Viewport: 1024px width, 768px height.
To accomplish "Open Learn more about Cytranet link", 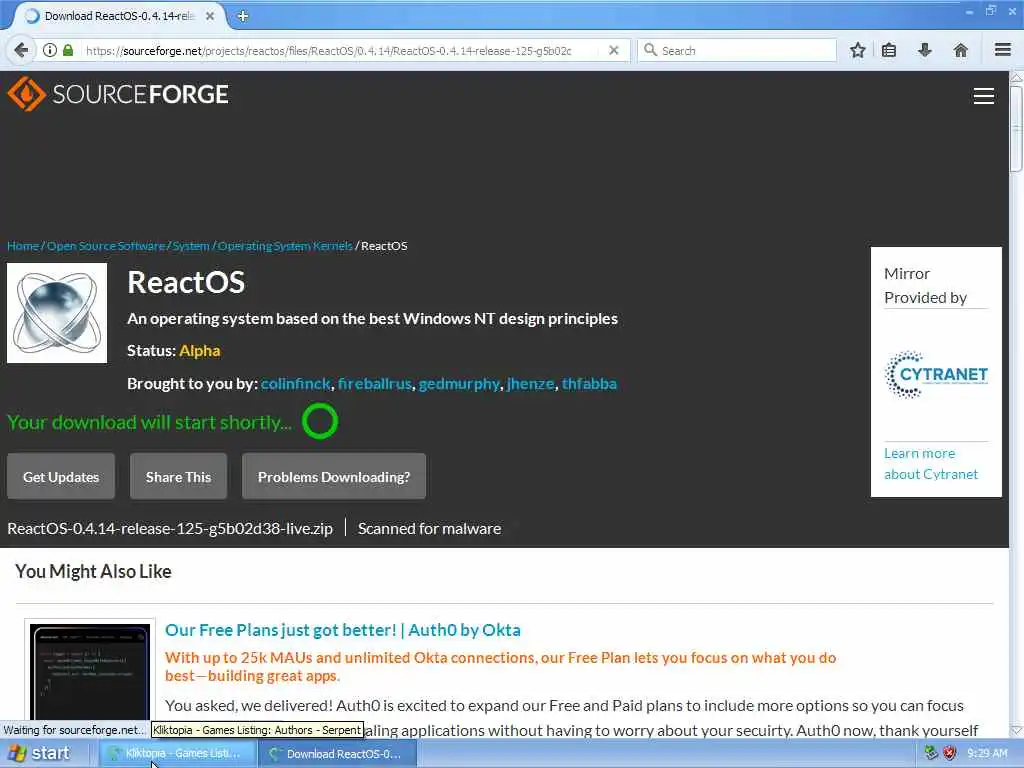I will tap(931, 464).
